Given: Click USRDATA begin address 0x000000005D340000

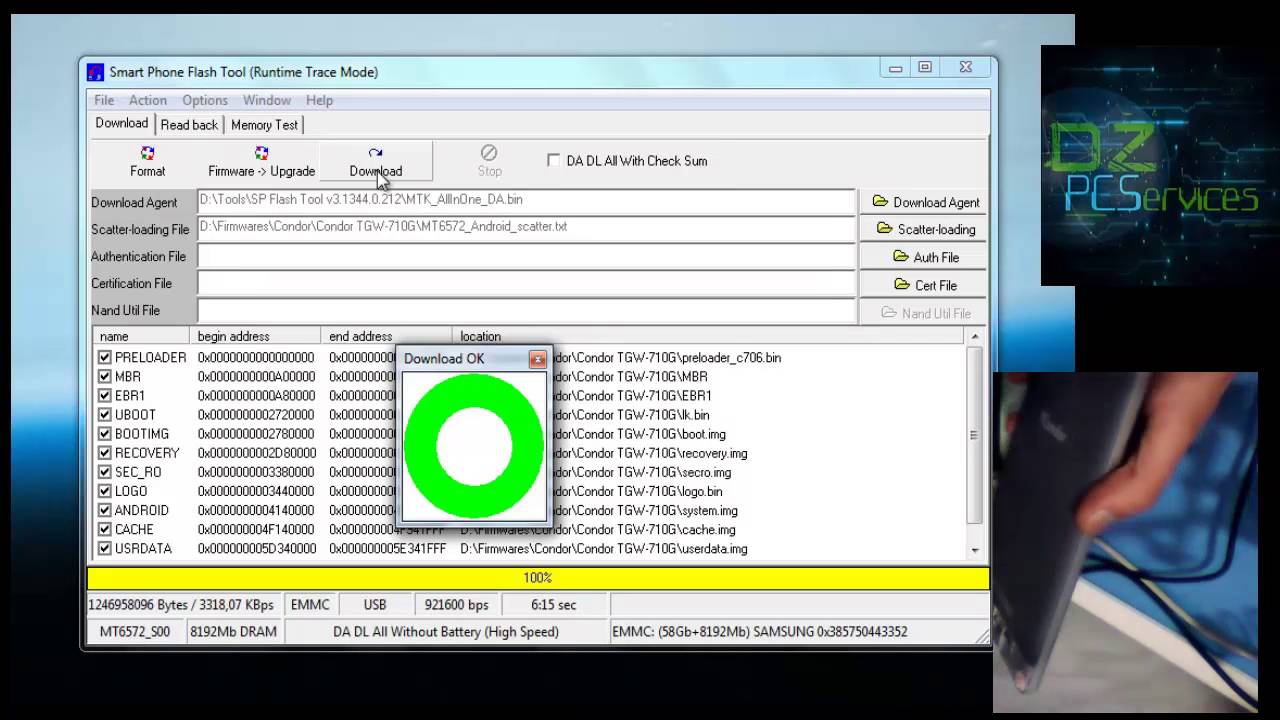Looking at the screenshot, I should [257, 548].
